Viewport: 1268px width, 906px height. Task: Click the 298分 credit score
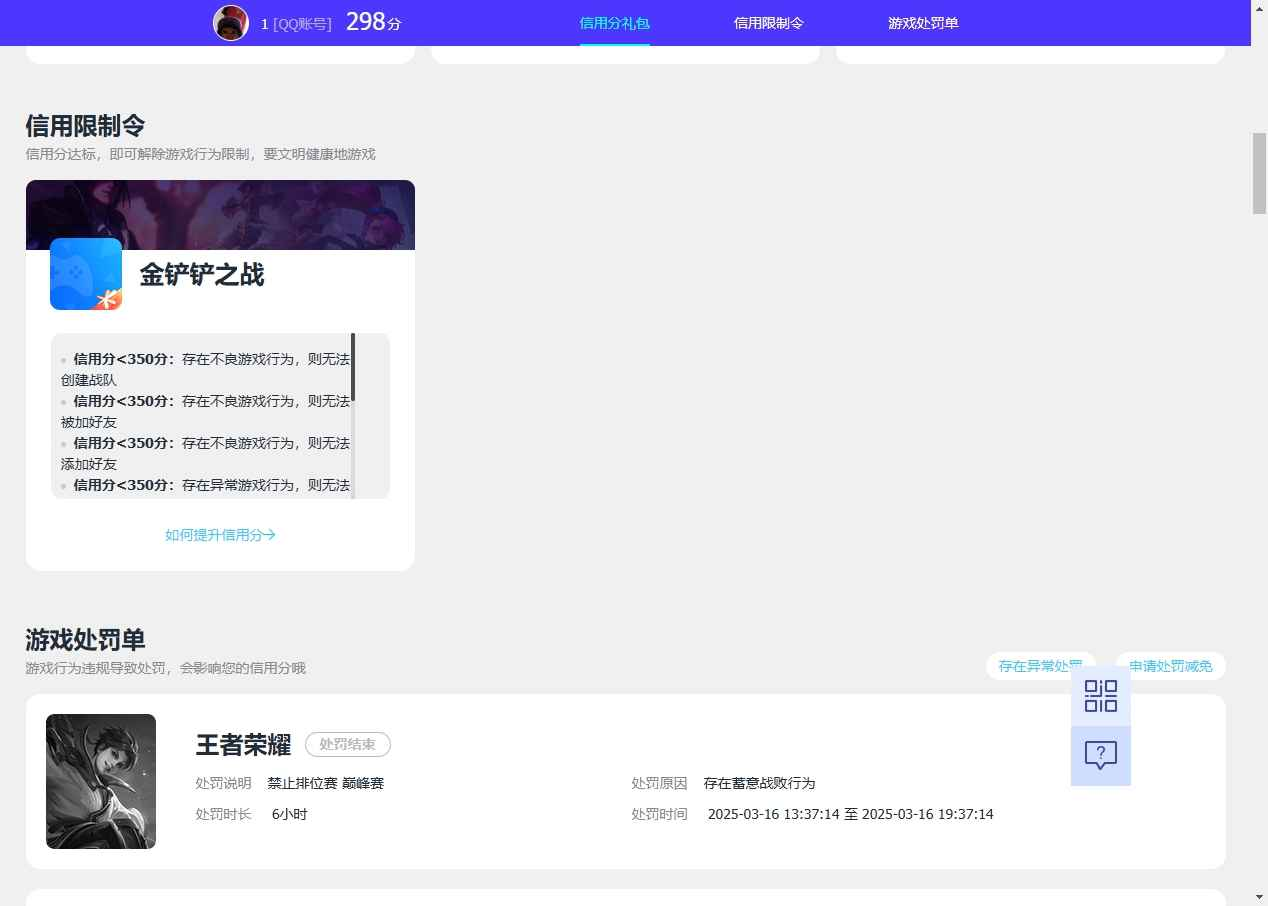[x=373, y=22]
